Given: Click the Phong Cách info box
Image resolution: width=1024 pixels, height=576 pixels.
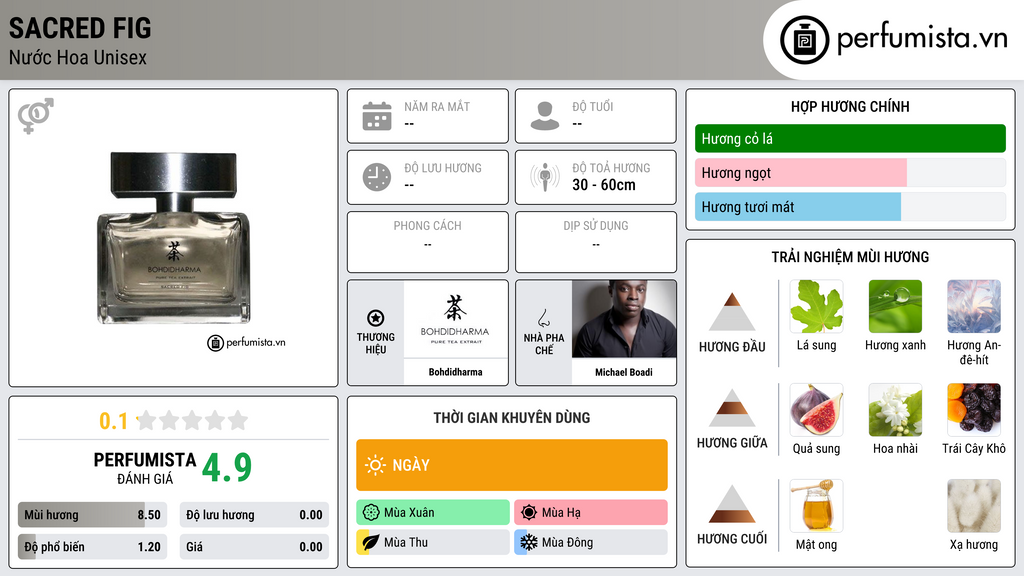Looking at the screenshot, I should pyautogui.click(x=428, y=242).
